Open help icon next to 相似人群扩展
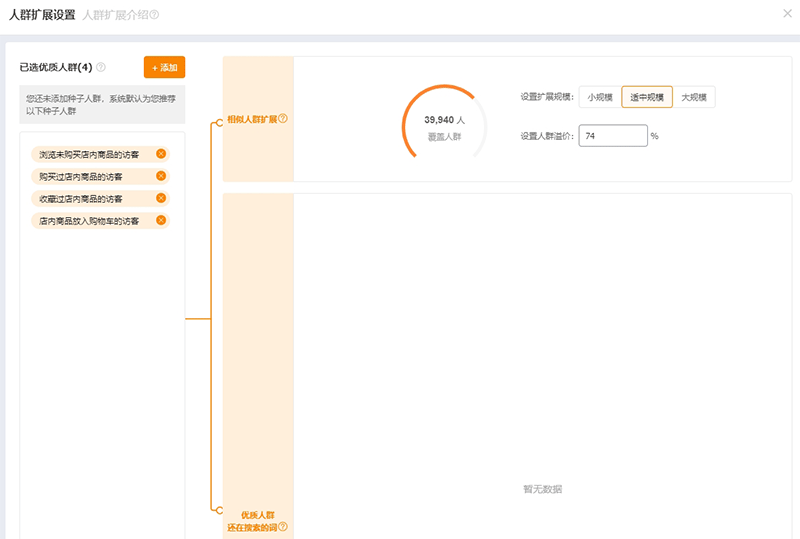This screenshot has height=539, width=800. (x=283, y=119)
